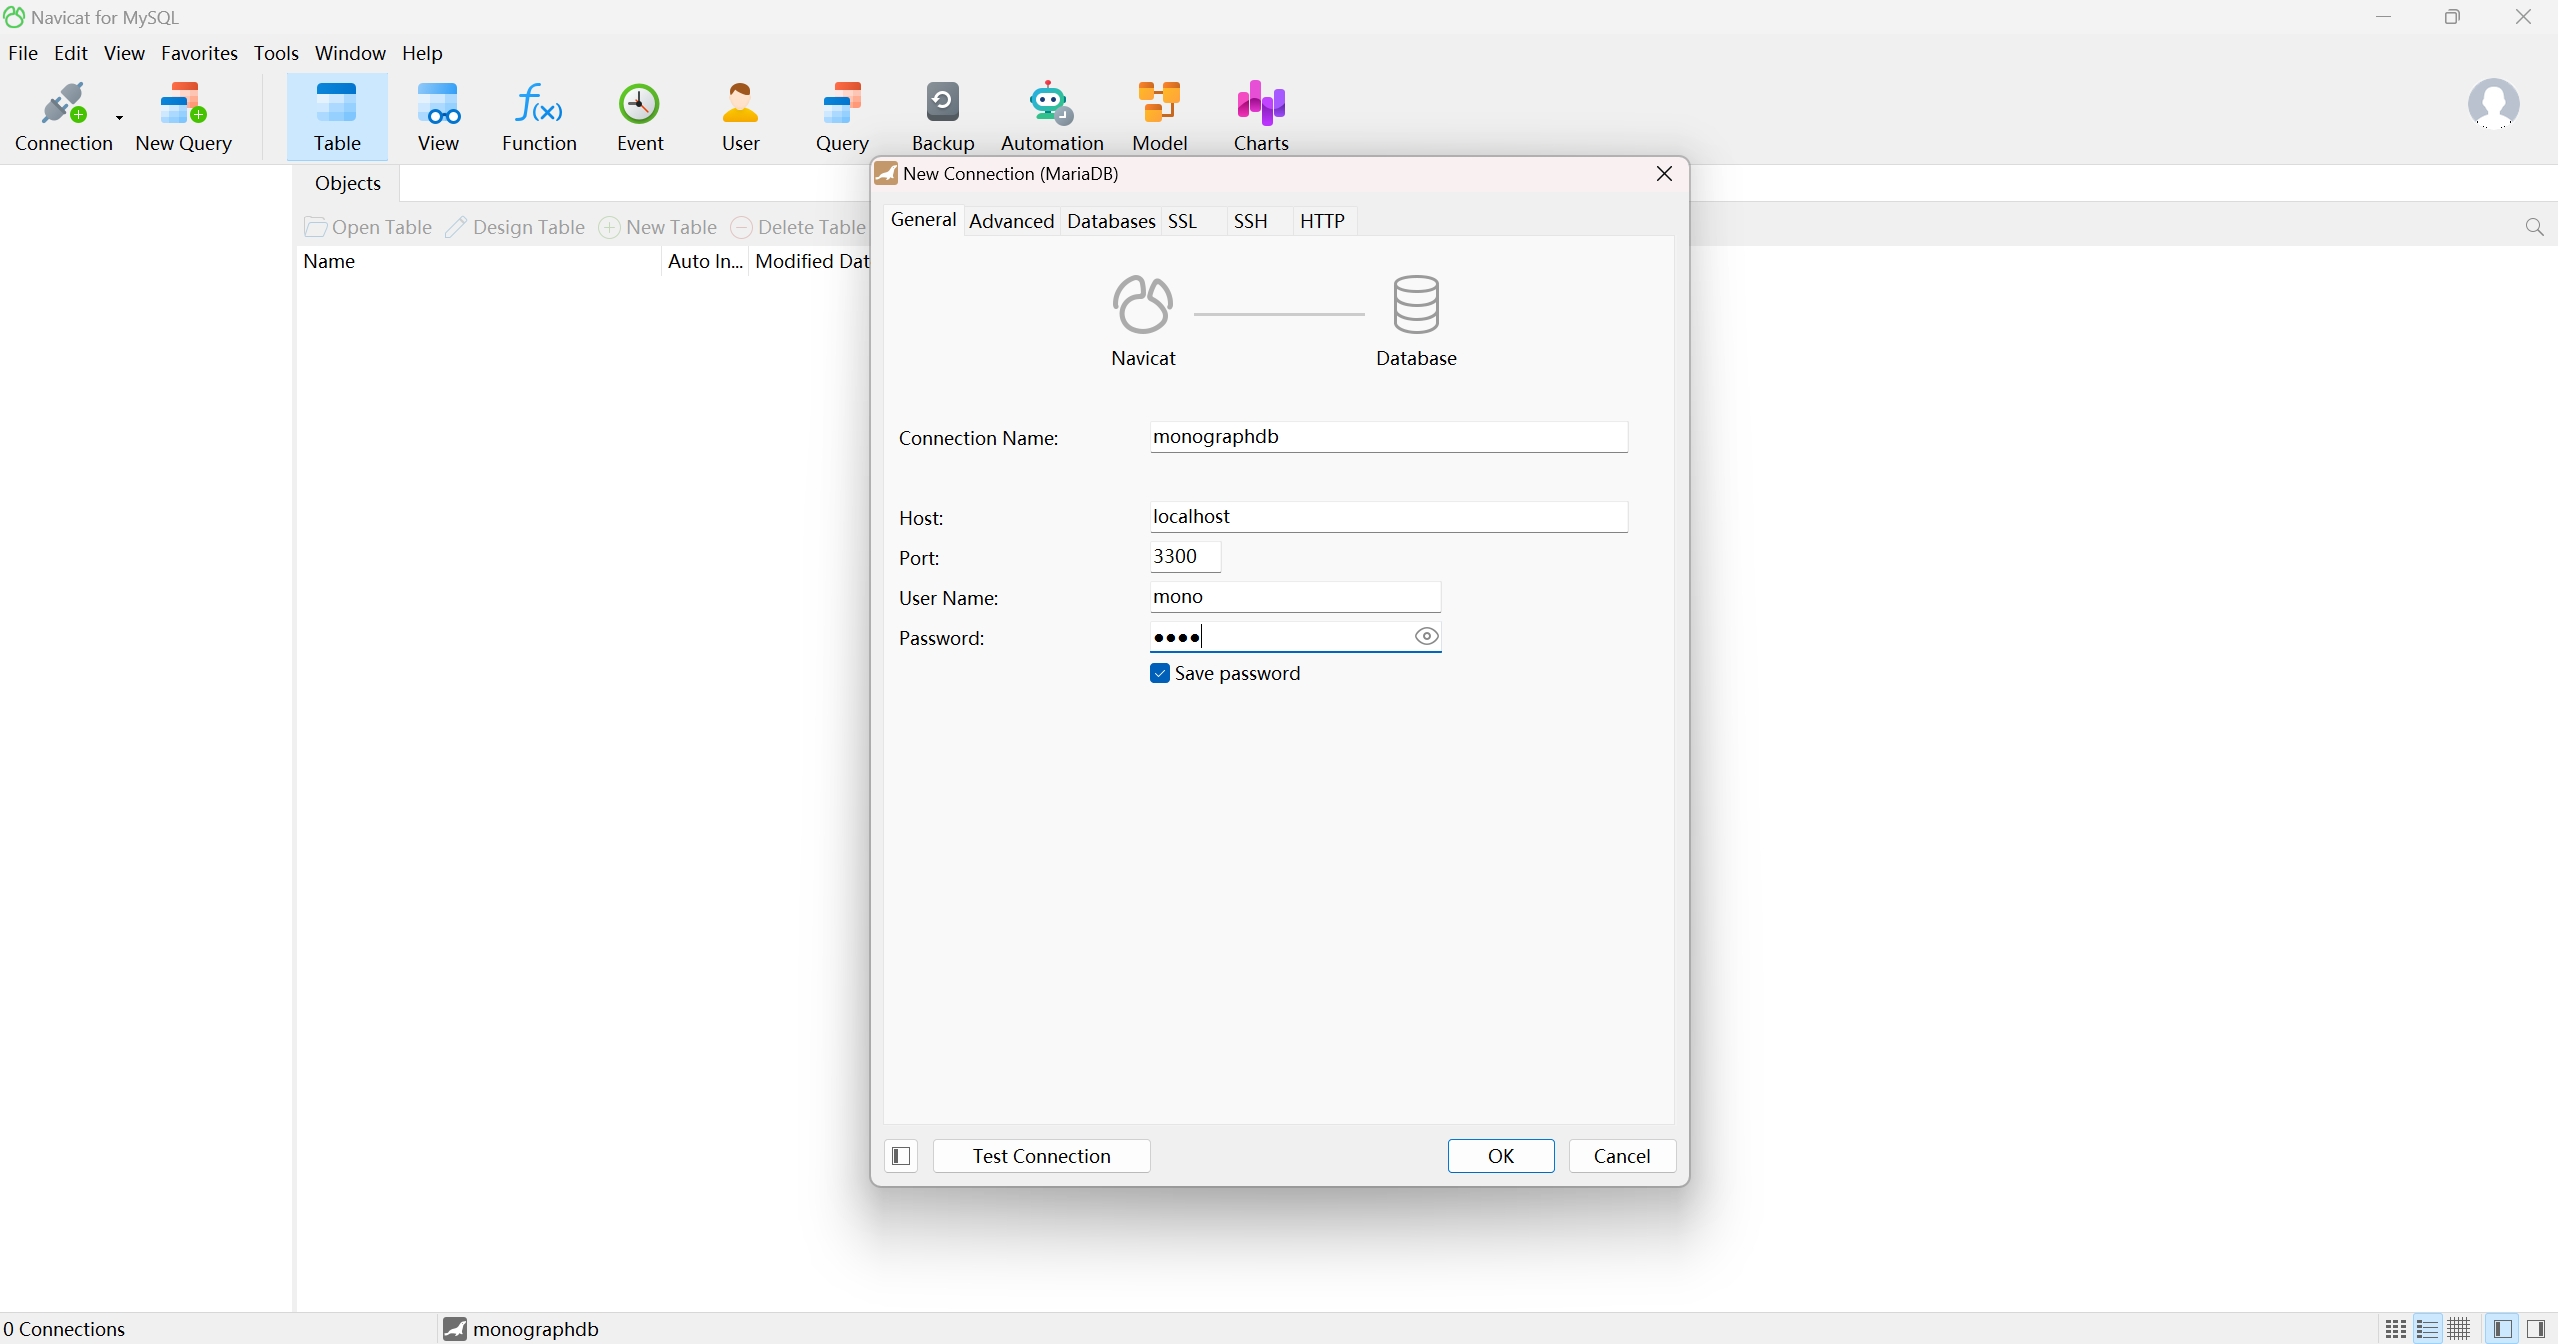Expand the Connection dropdown arrow
This screenshot has width=2558, height=1344.
click(x=120, y=117)
